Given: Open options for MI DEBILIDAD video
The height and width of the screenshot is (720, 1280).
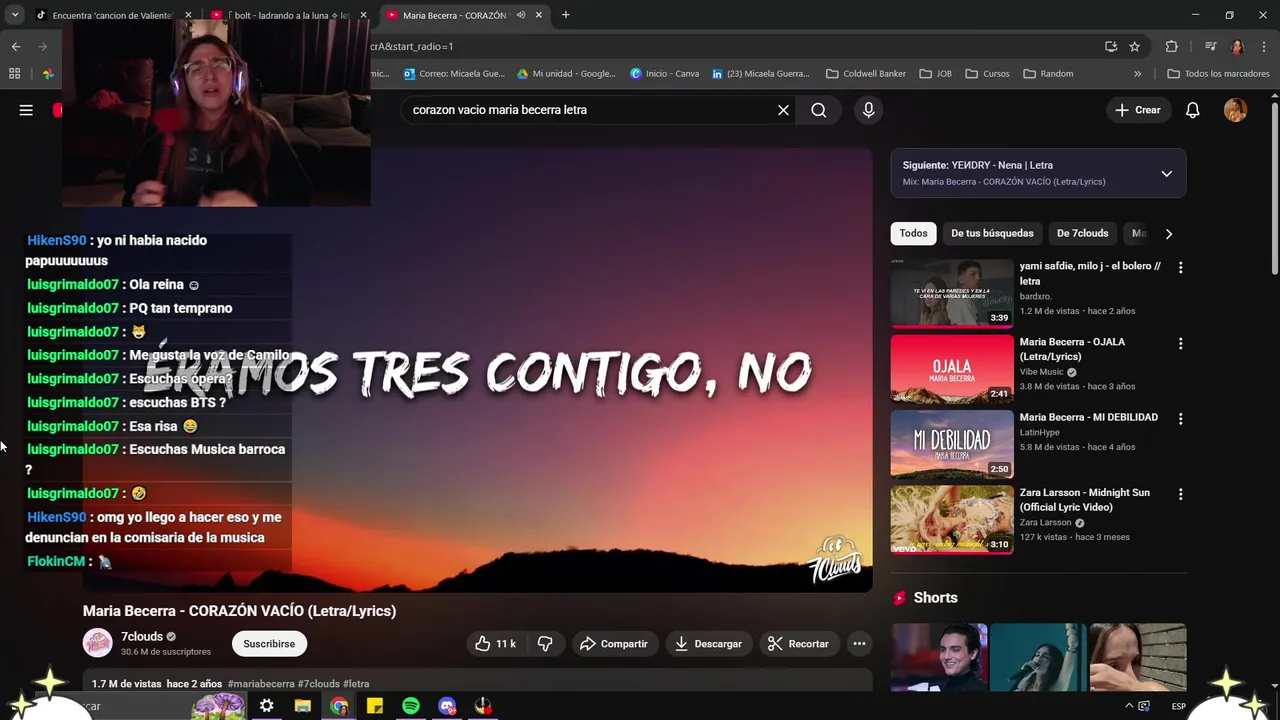Looking at the screenshot, I should [x=1180, y=419].
